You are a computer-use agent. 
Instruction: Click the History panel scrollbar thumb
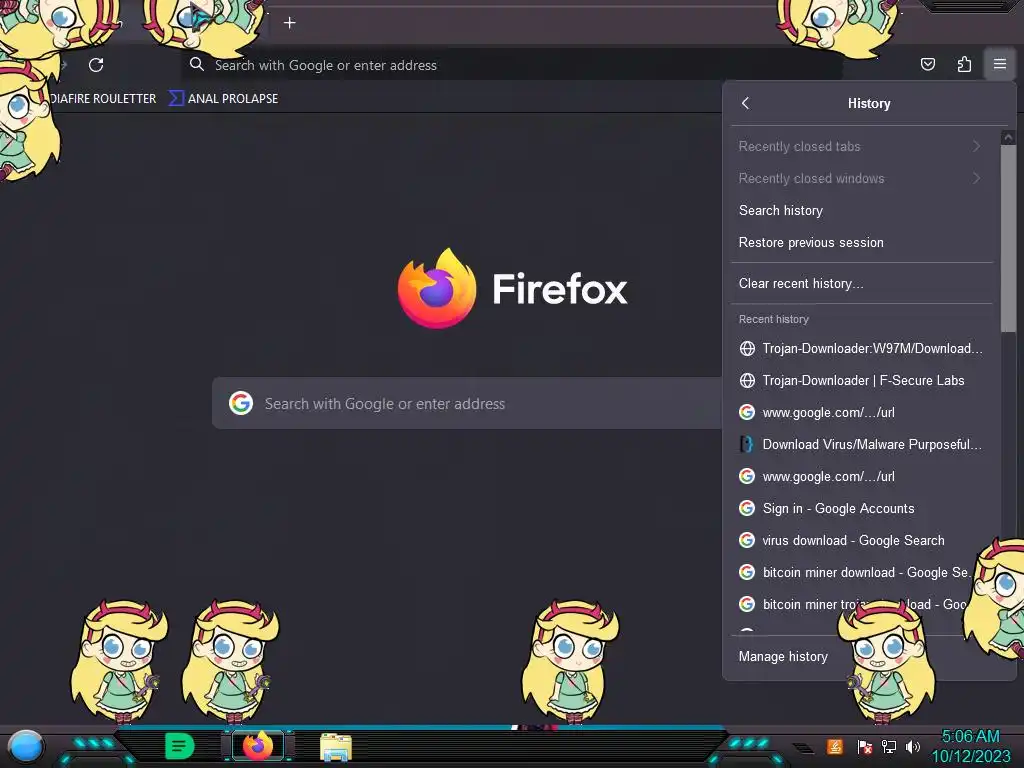(1008, 238)
